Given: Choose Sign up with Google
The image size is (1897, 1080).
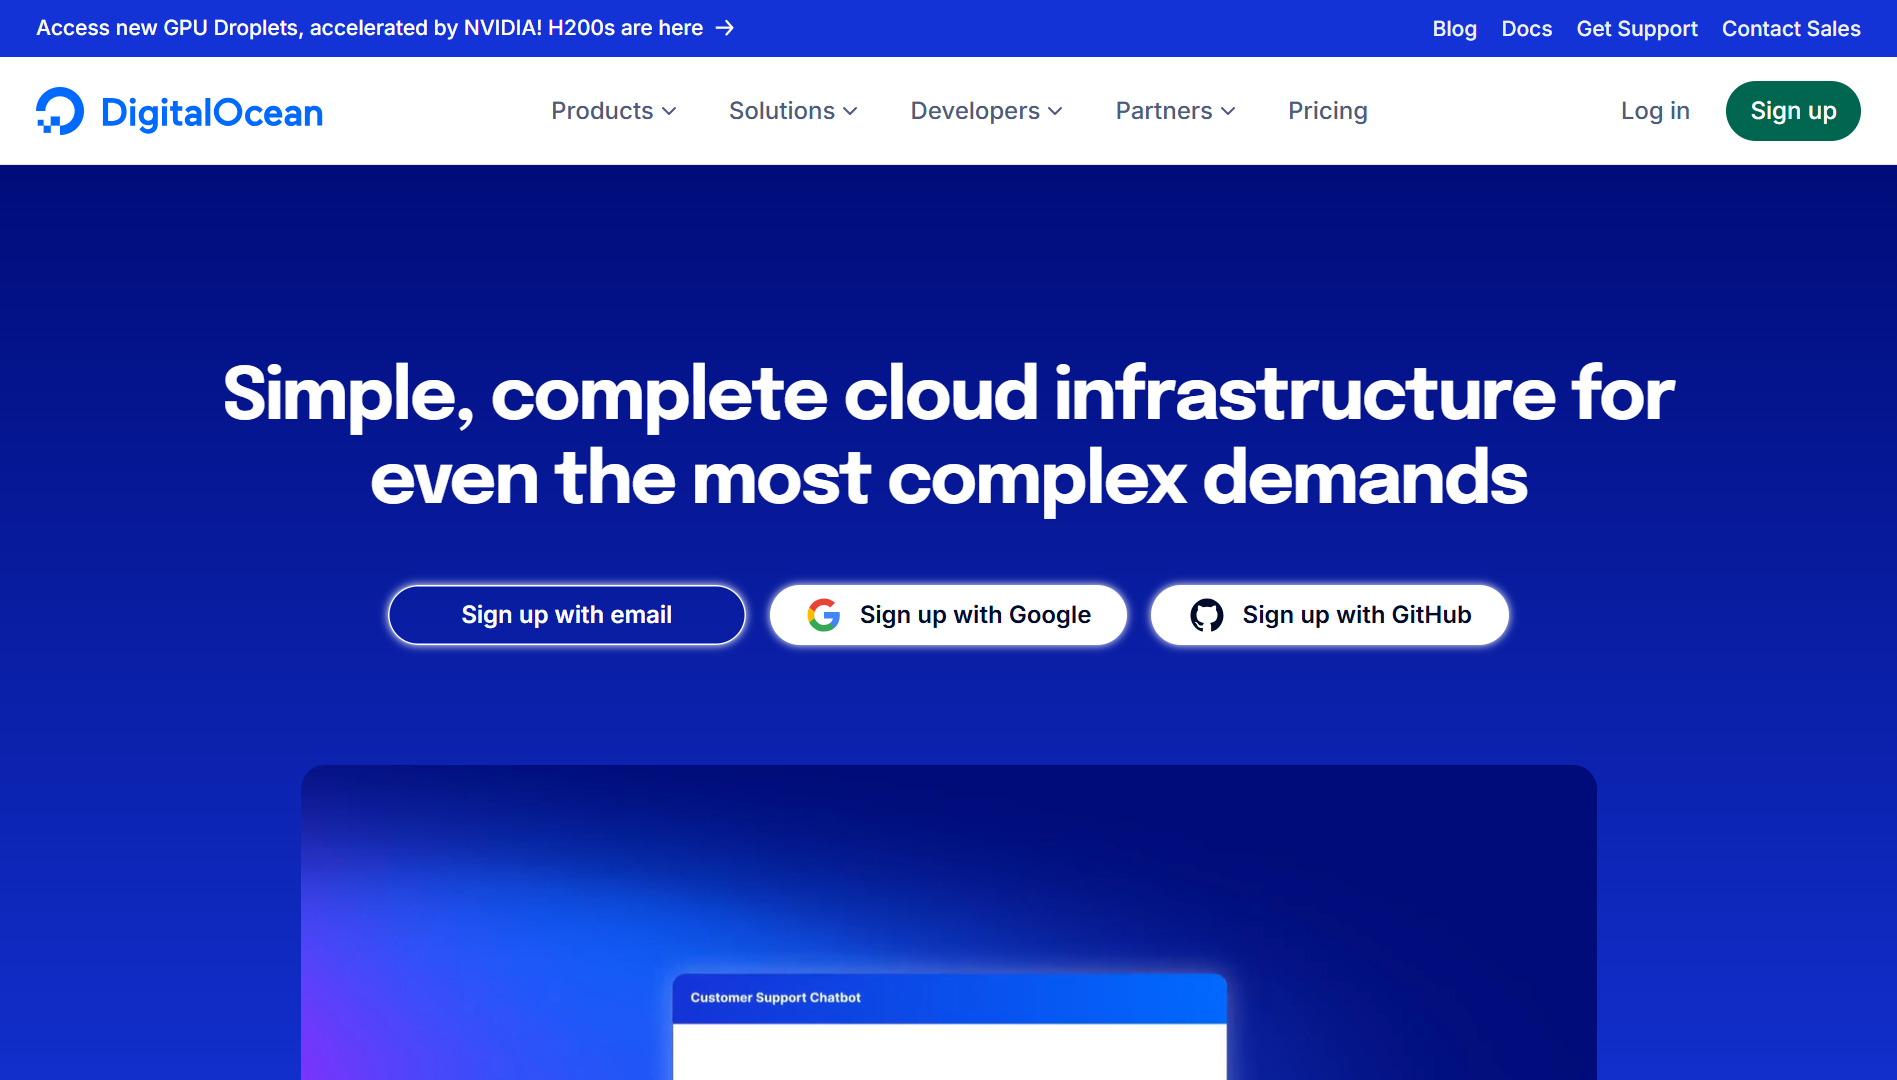Looking at the screenshot, I should coord(947,615).
